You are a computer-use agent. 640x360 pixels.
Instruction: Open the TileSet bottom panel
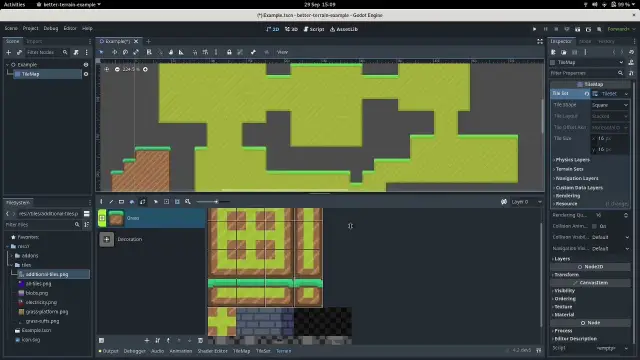point(263,351)
